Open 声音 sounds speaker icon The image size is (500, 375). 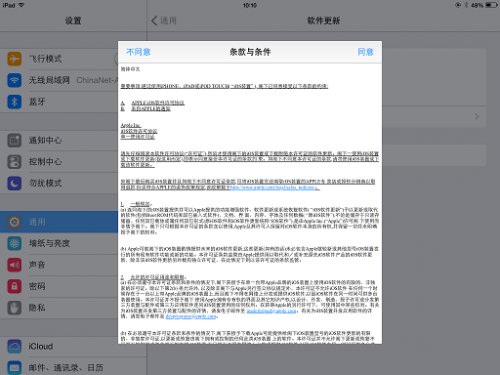point(14,265)
